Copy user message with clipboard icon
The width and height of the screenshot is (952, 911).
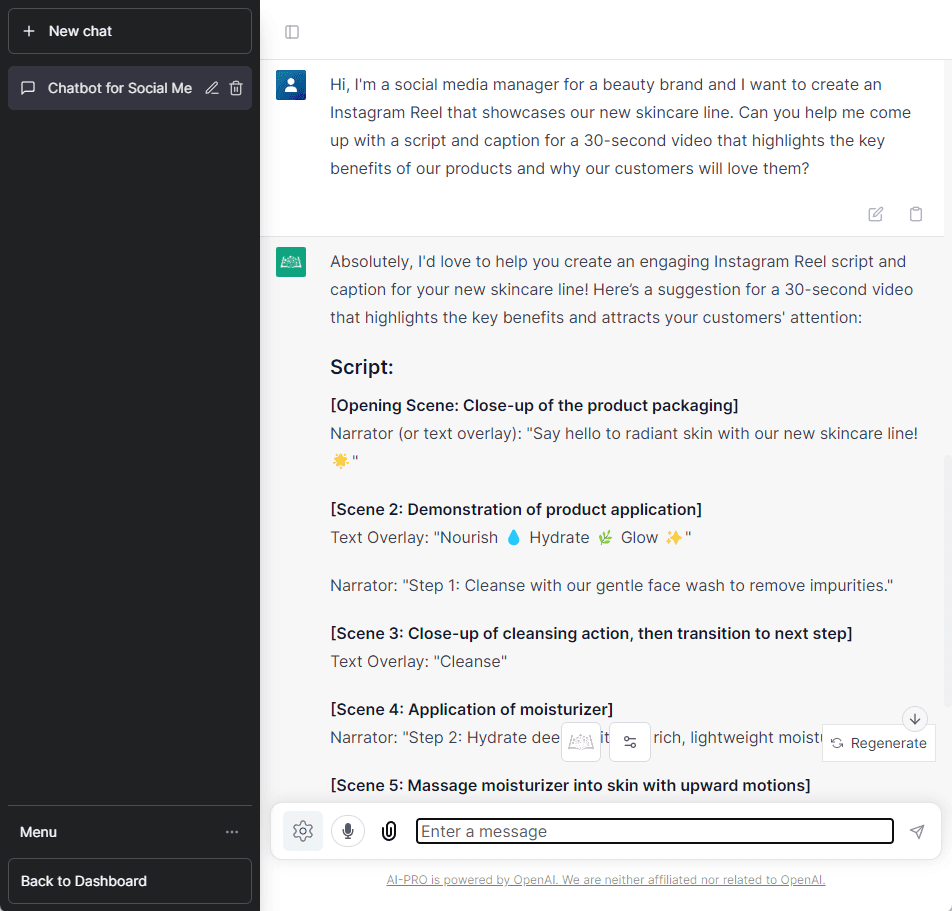pyautogui.click(x=915, y=214)
